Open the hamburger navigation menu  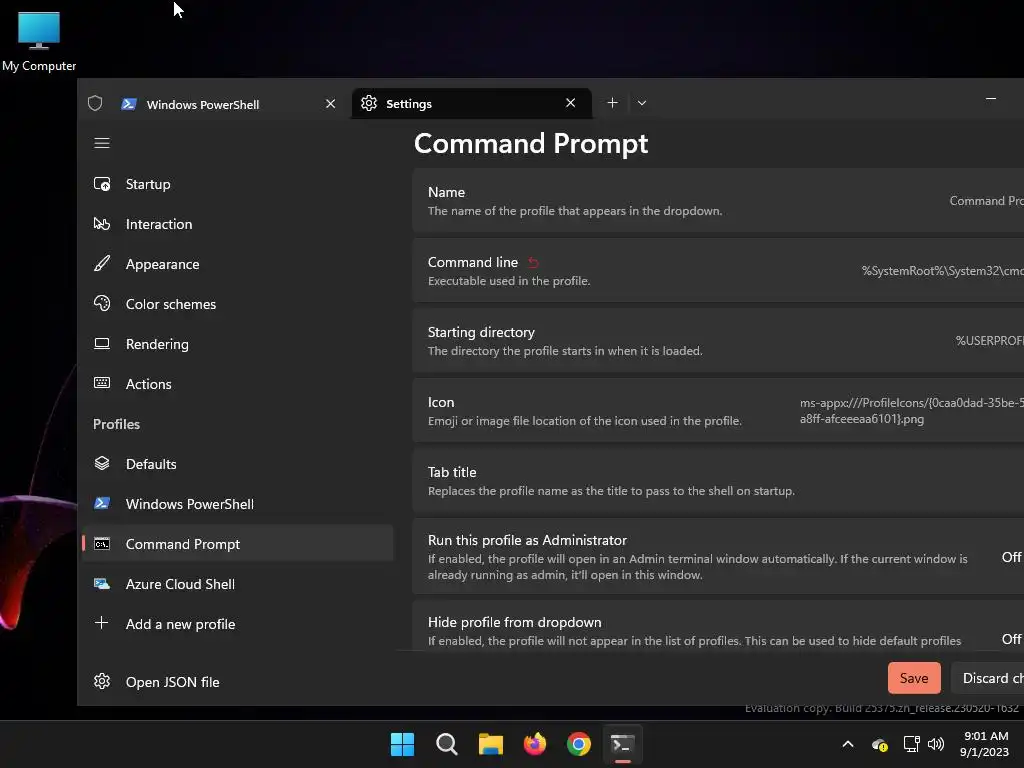point(102,143)
